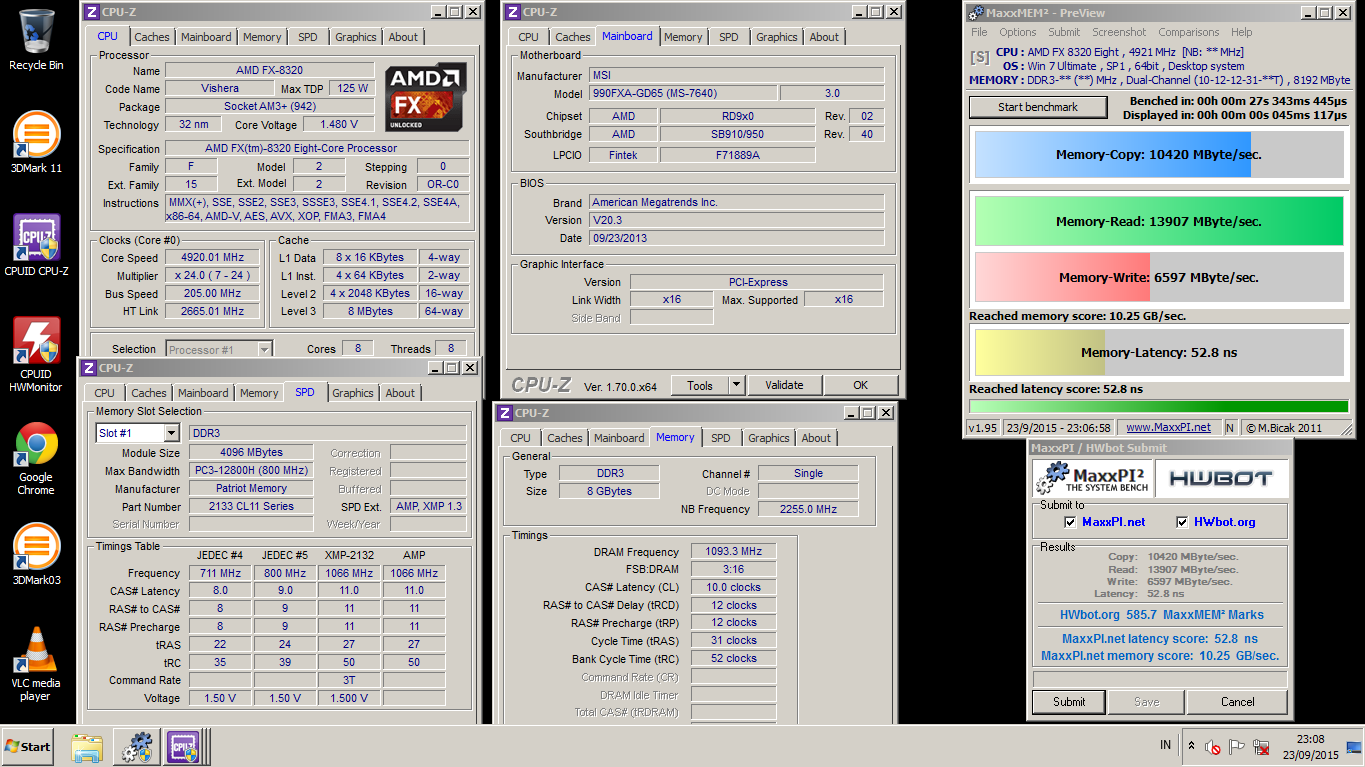Open Options menu in MaxxMEM²

point(1018,32)
